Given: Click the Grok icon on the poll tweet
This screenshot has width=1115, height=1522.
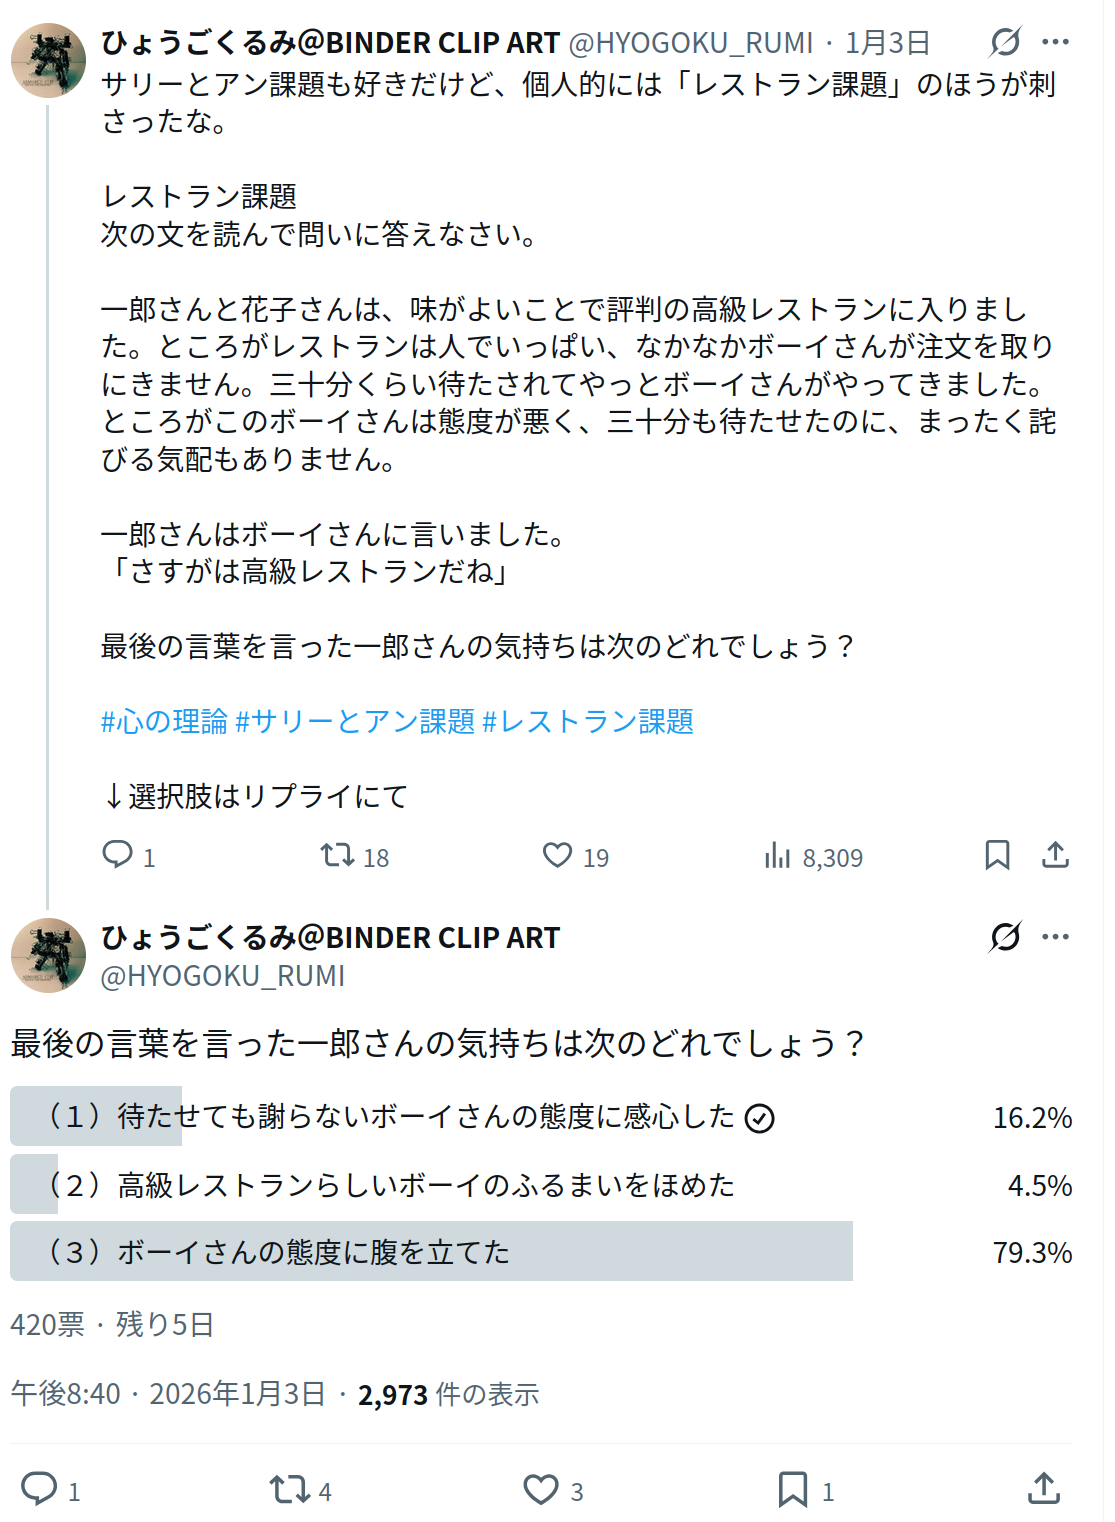Looking at the screenshot, I should (1004, 937).
